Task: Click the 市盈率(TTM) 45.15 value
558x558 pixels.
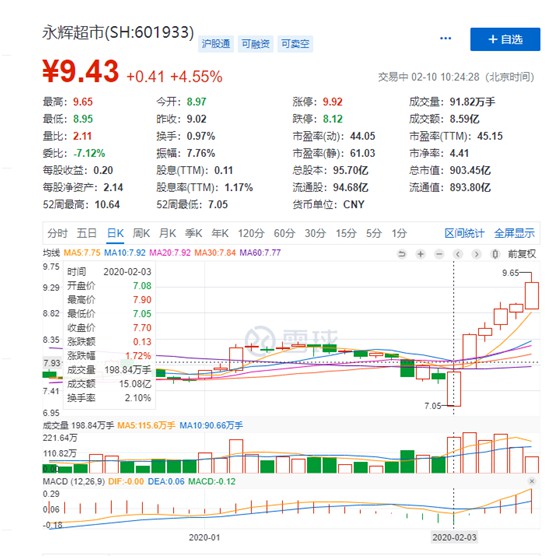Action: [490, 136]
